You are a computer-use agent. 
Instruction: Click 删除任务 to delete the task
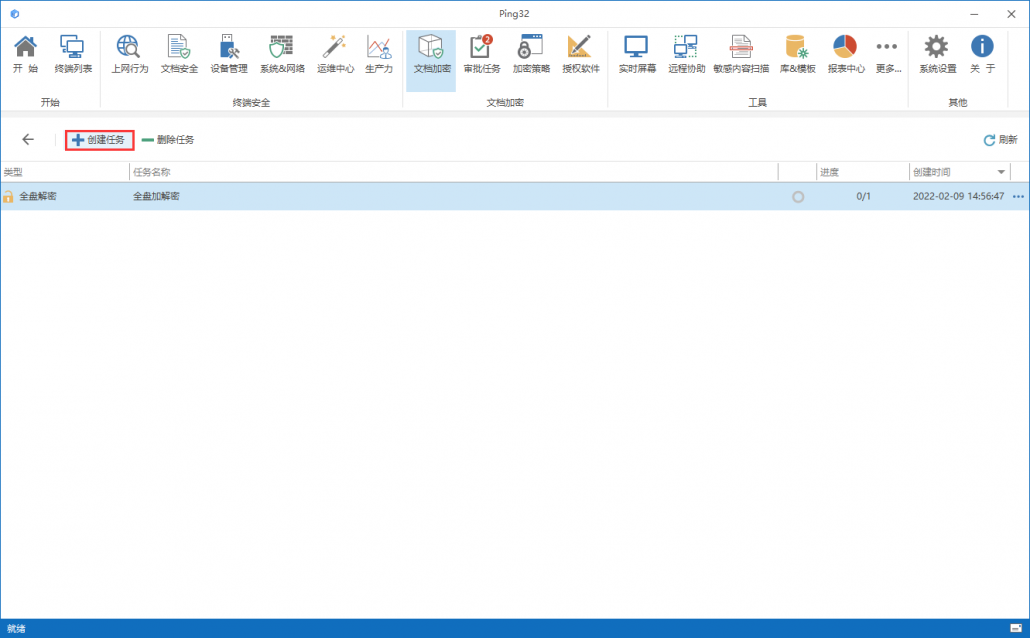168,140
